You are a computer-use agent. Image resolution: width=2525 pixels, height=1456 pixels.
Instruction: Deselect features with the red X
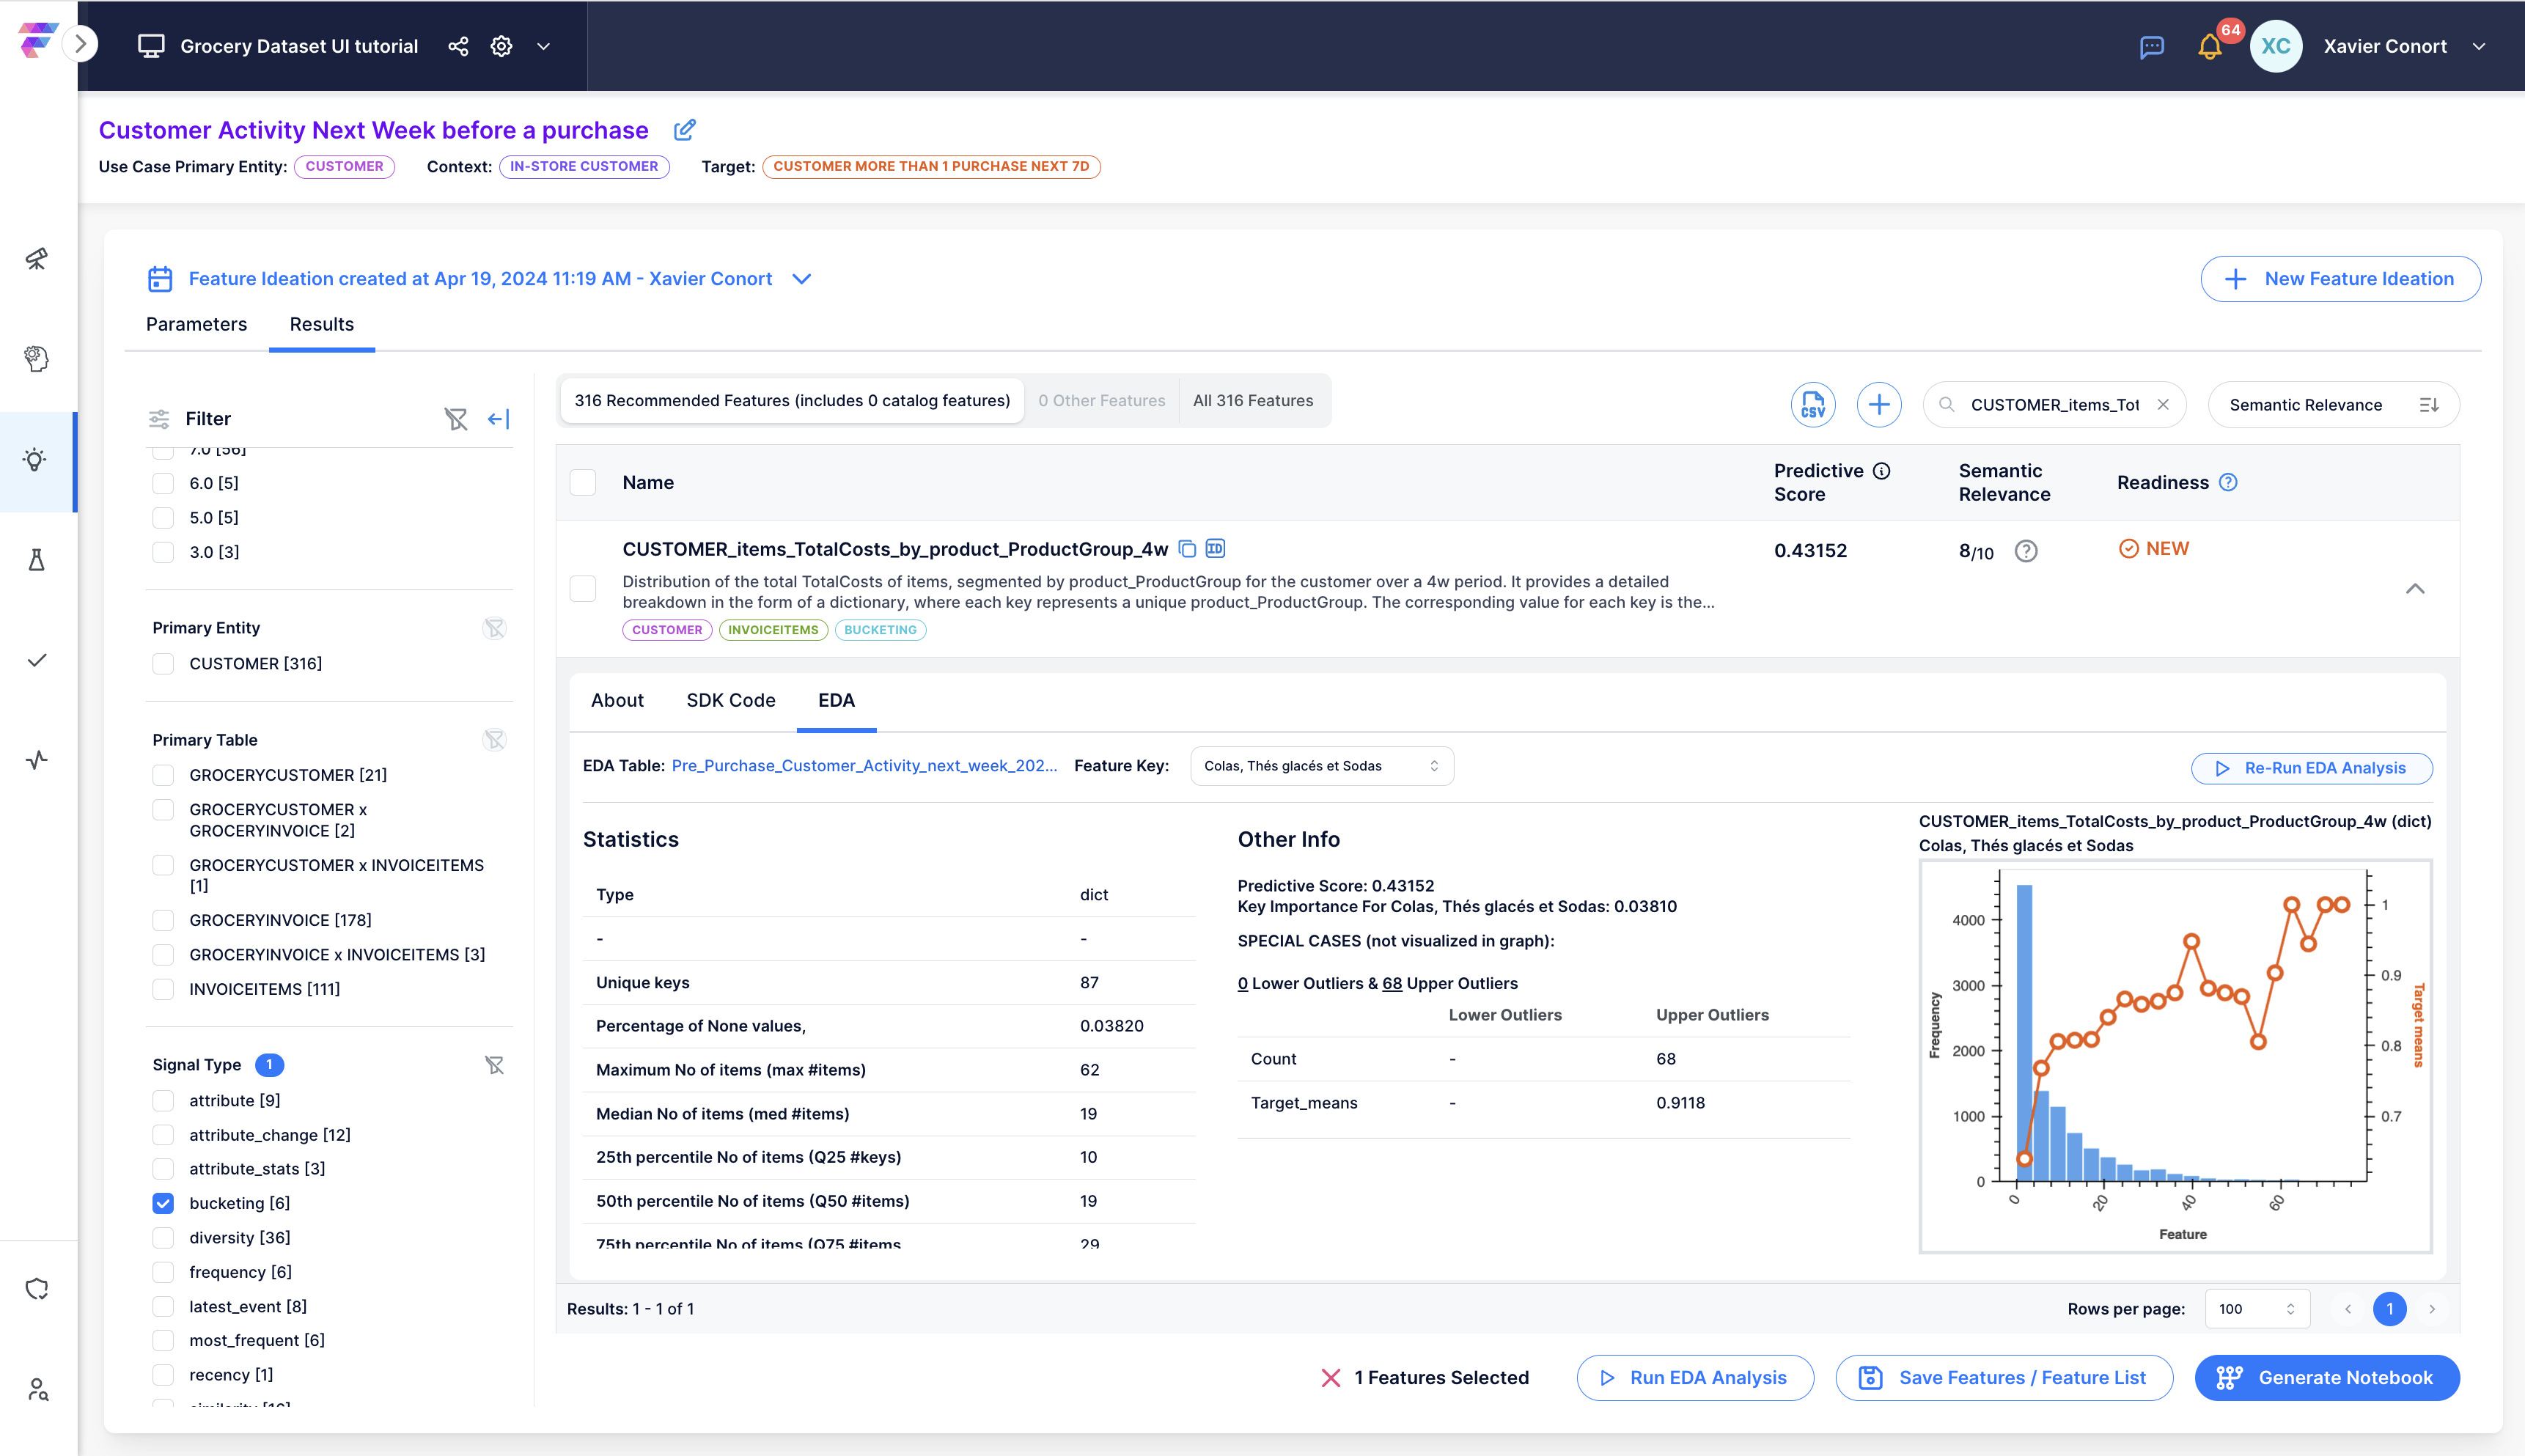click(1330, 1378)
